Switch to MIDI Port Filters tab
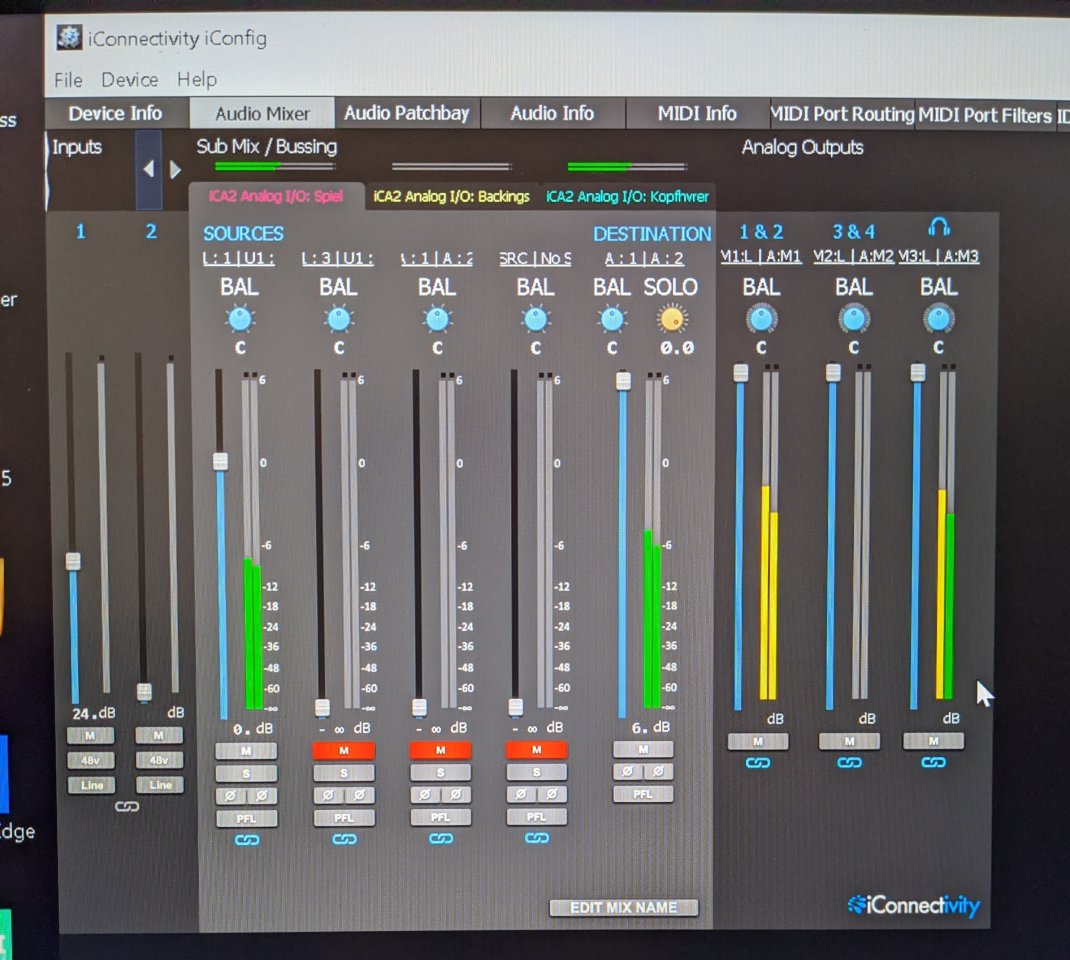1070x960 pixels. [985, 115]
